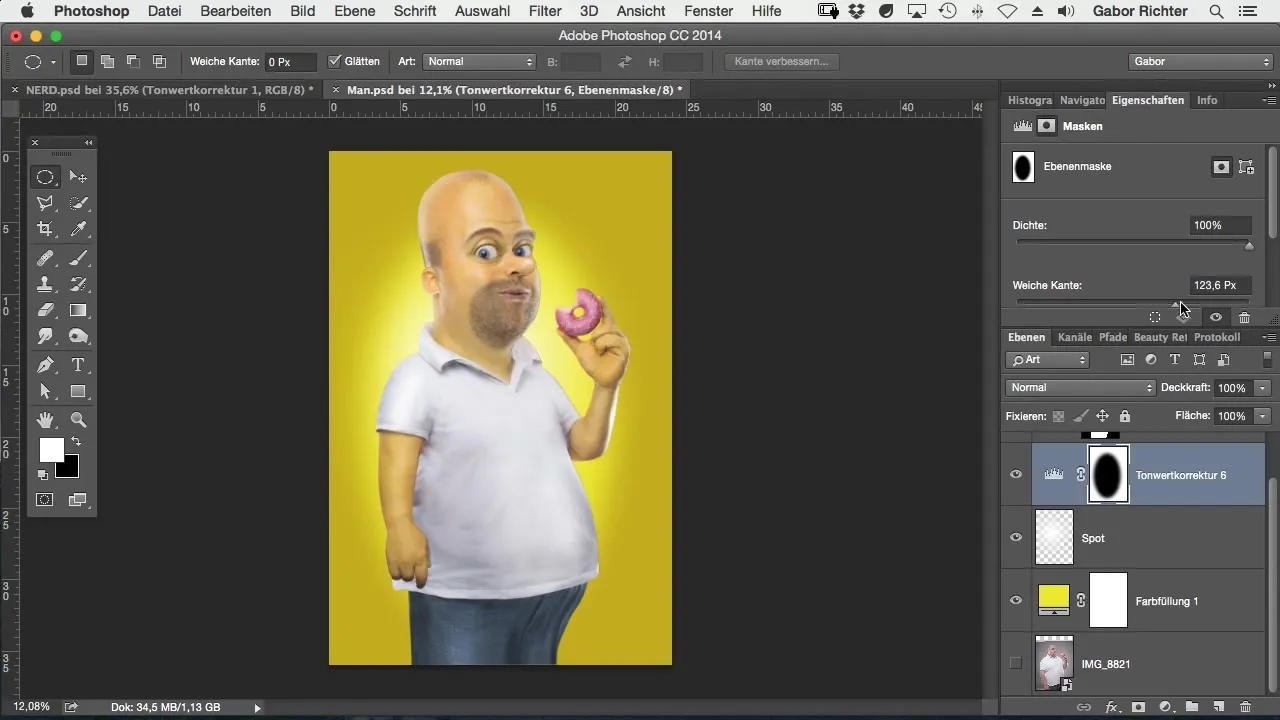Open Properties panel flyout menu
Screen dimensions: 1280x720
click(x=1270, y=101)
